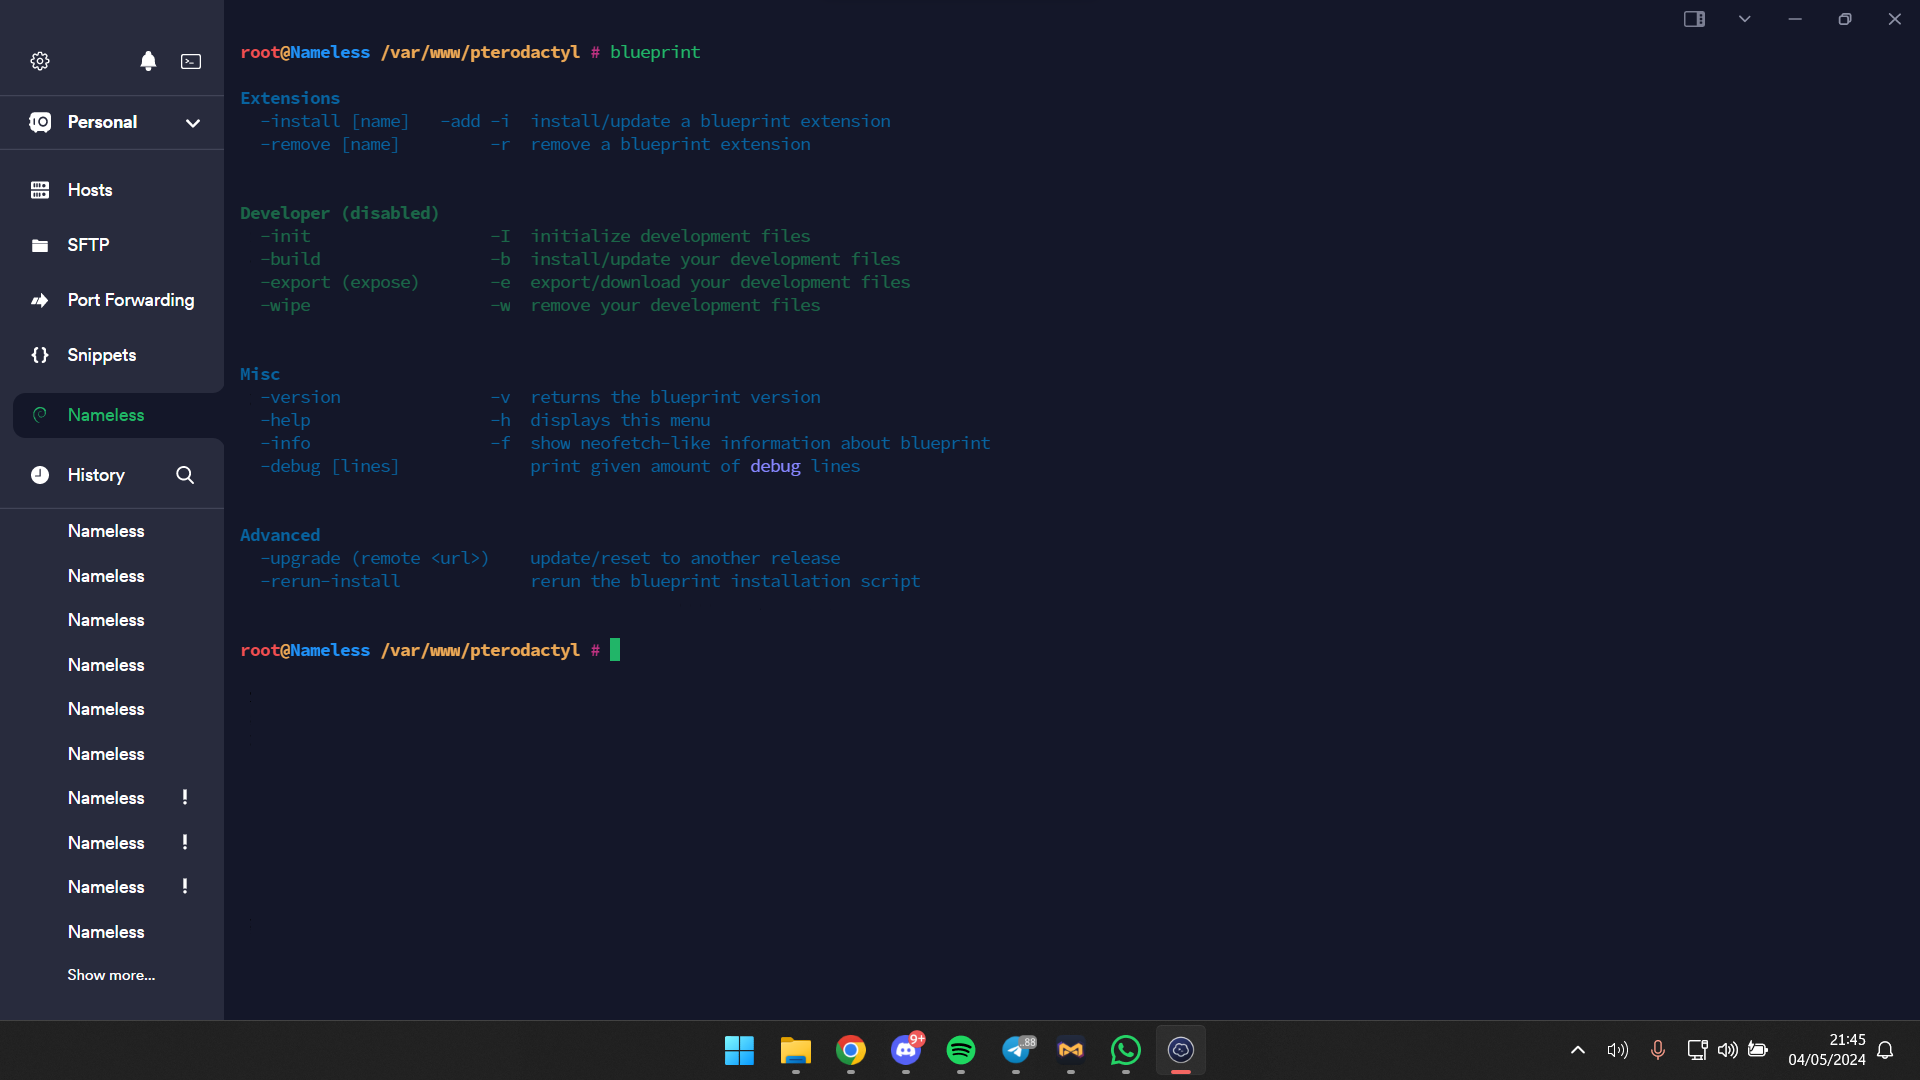
Task: Click the History clock icon
Action: click(x=40, y=475)
